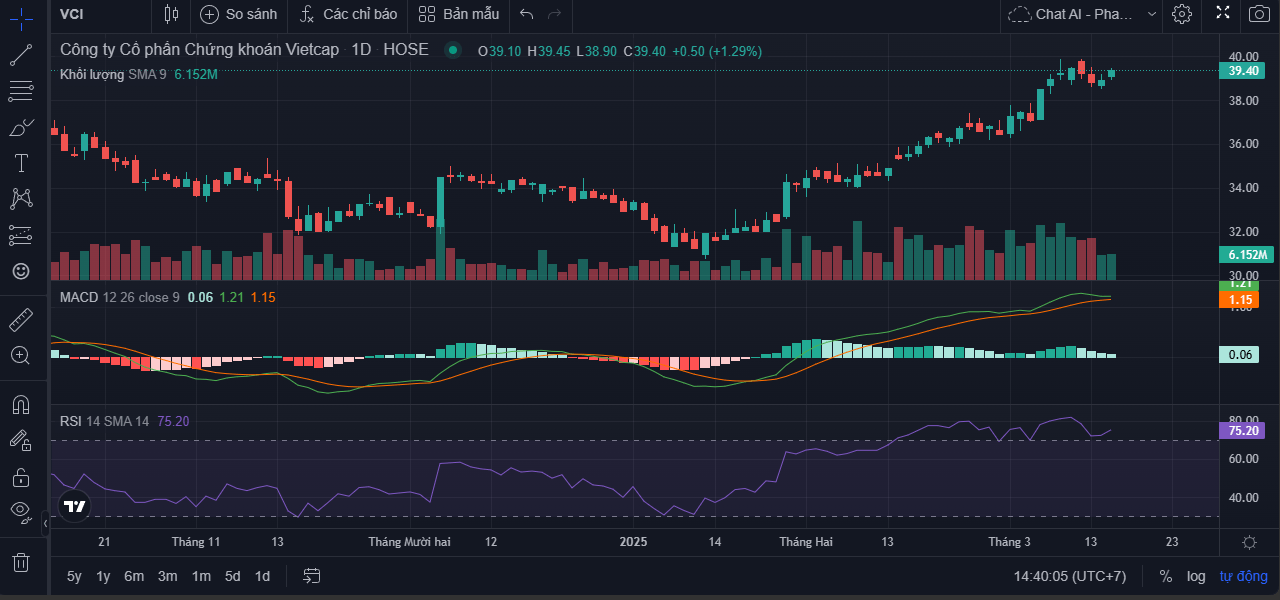This screenshot has height=600, width=1280.
Task: Click the 1D interval in chart title
Action: [361, 49]
